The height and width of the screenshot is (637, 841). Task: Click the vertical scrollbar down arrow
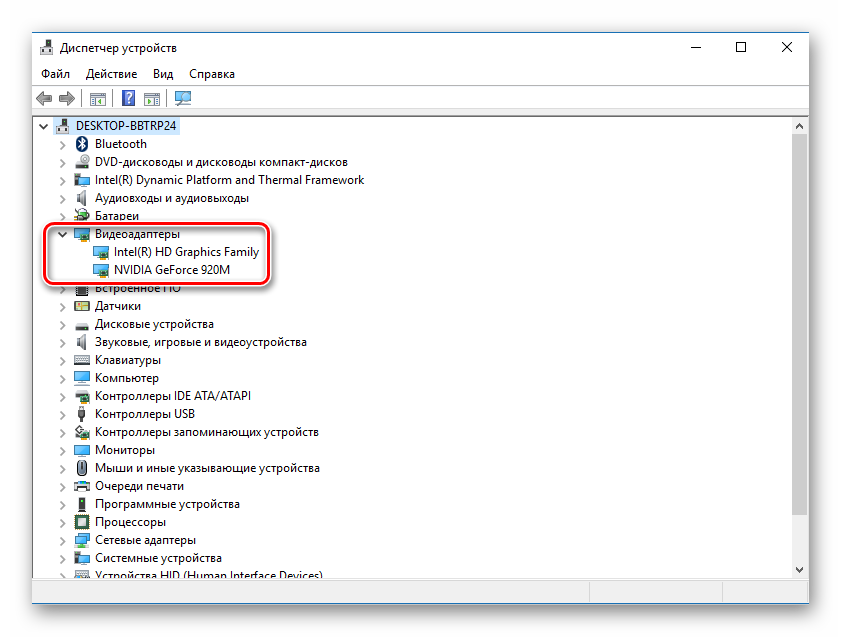(799, 568)
